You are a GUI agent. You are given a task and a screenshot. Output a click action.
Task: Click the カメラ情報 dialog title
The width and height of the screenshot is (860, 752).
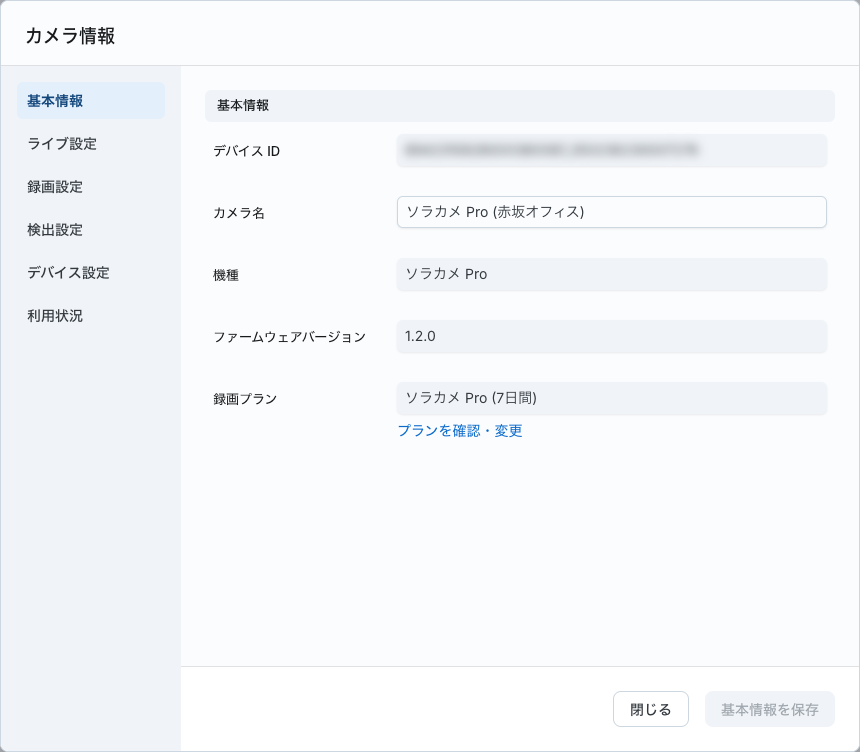[x=70, y=36]
